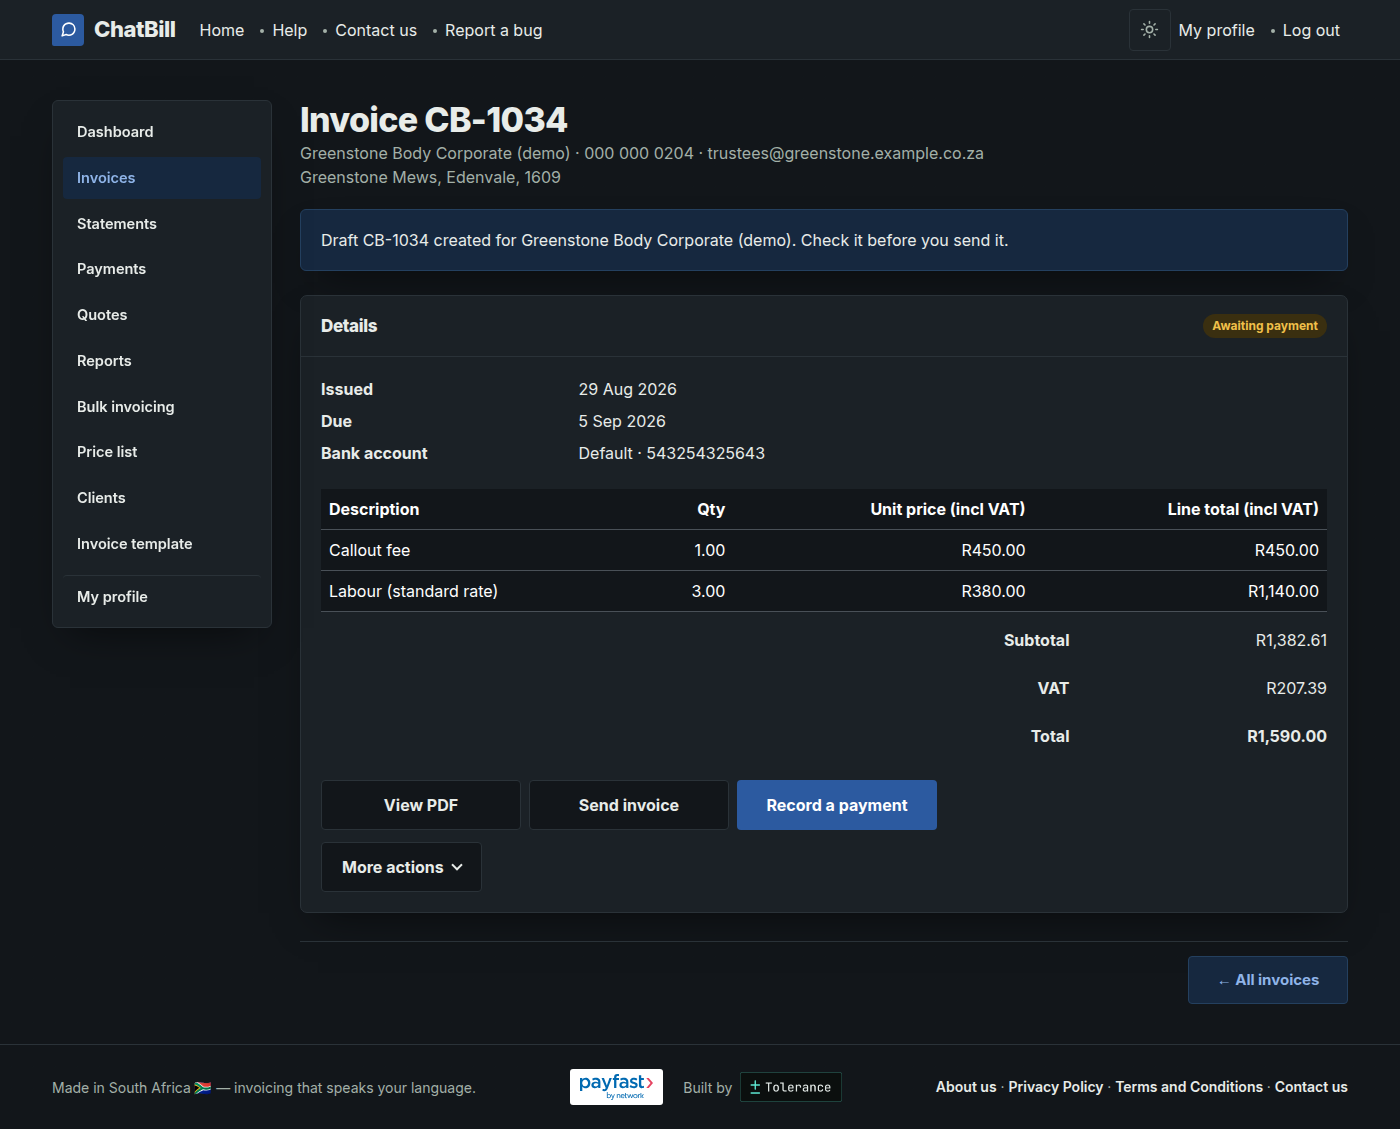
Task: Toggle the light/dark theme sun icon
Action: 1150,30
